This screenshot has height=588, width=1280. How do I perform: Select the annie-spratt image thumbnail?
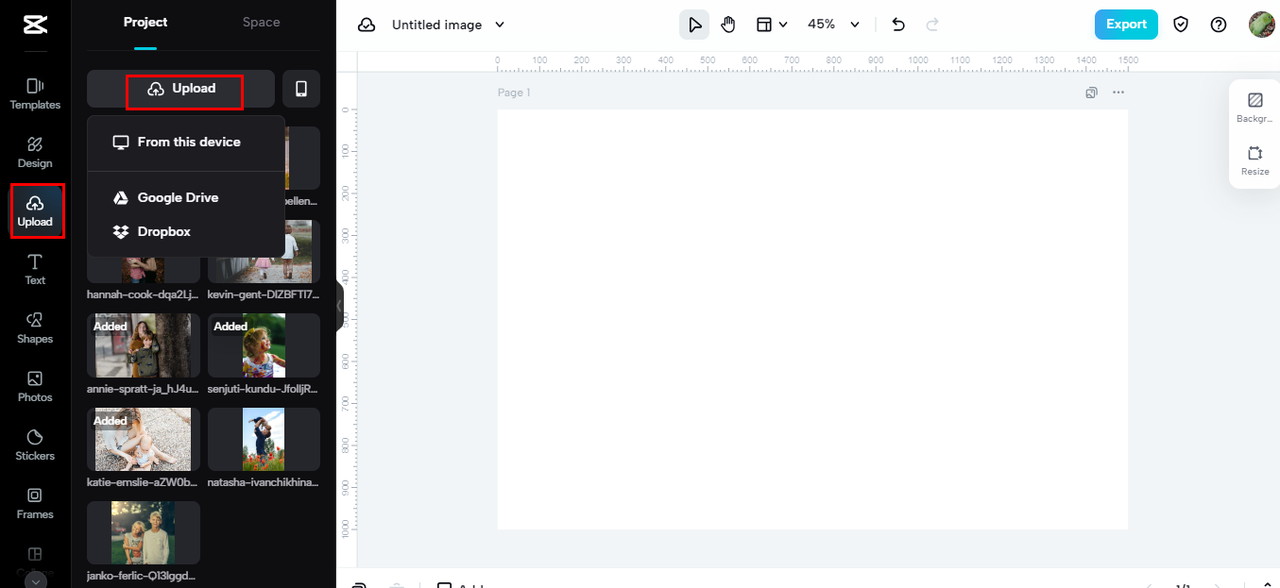[144, 345]
